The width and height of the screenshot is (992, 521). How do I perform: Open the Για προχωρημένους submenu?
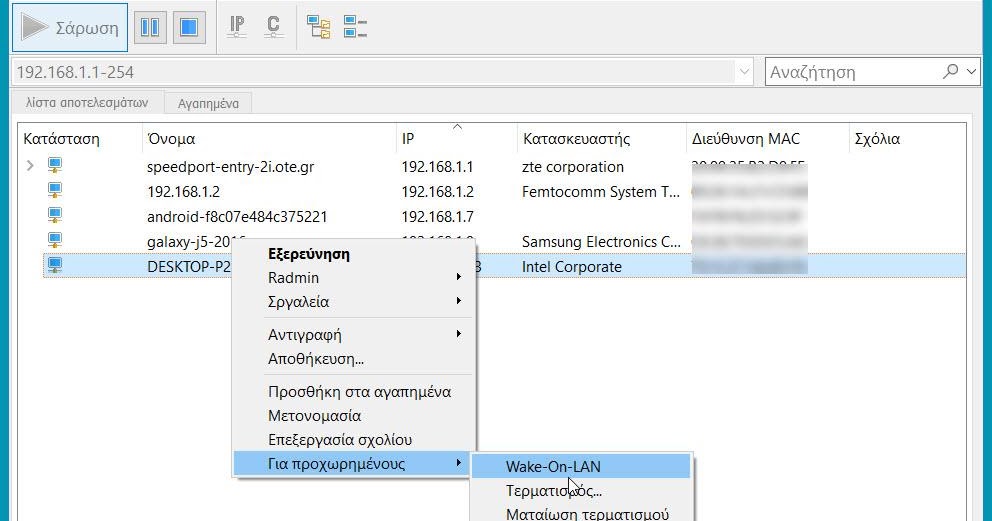point(352,463)
